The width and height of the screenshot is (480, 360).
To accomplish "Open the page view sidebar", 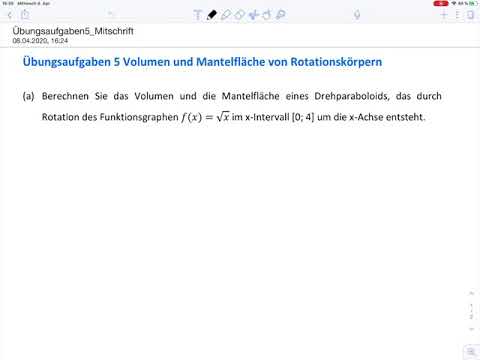I will coord(470,15).
